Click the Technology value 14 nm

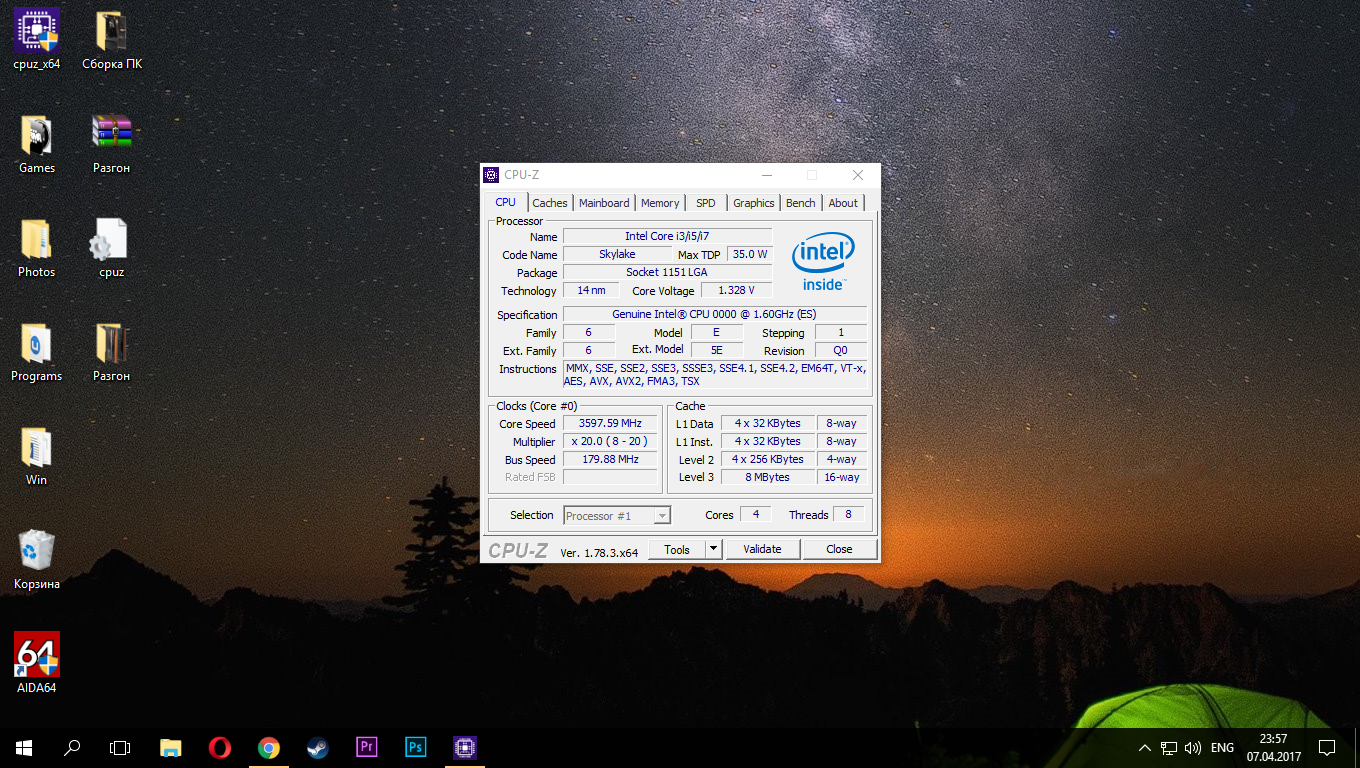click(x=591, y=290)
